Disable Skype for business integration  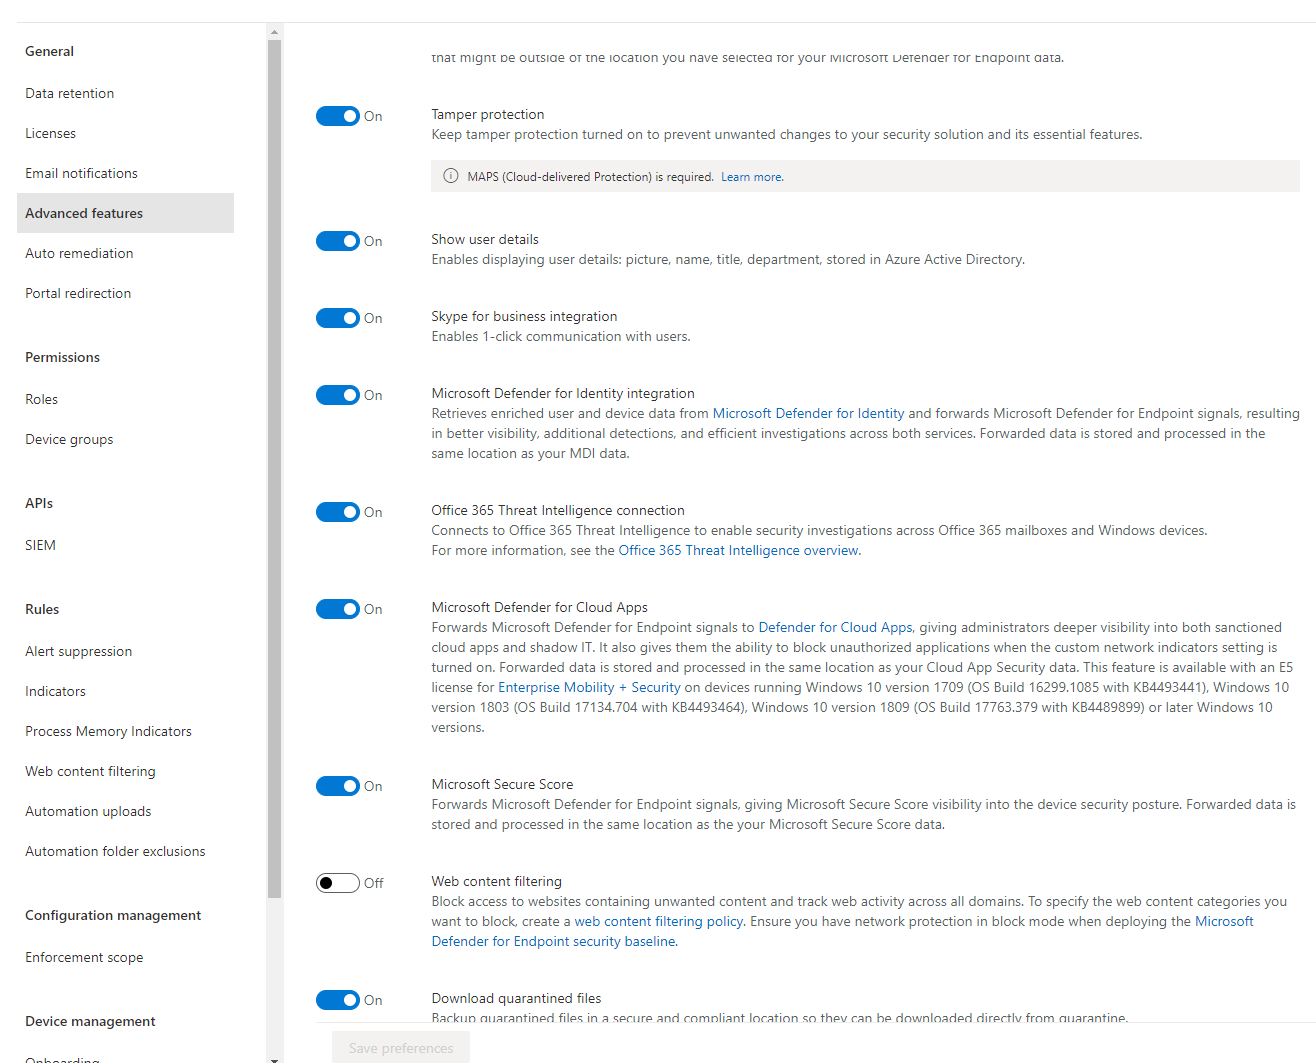tap(338, 318)
